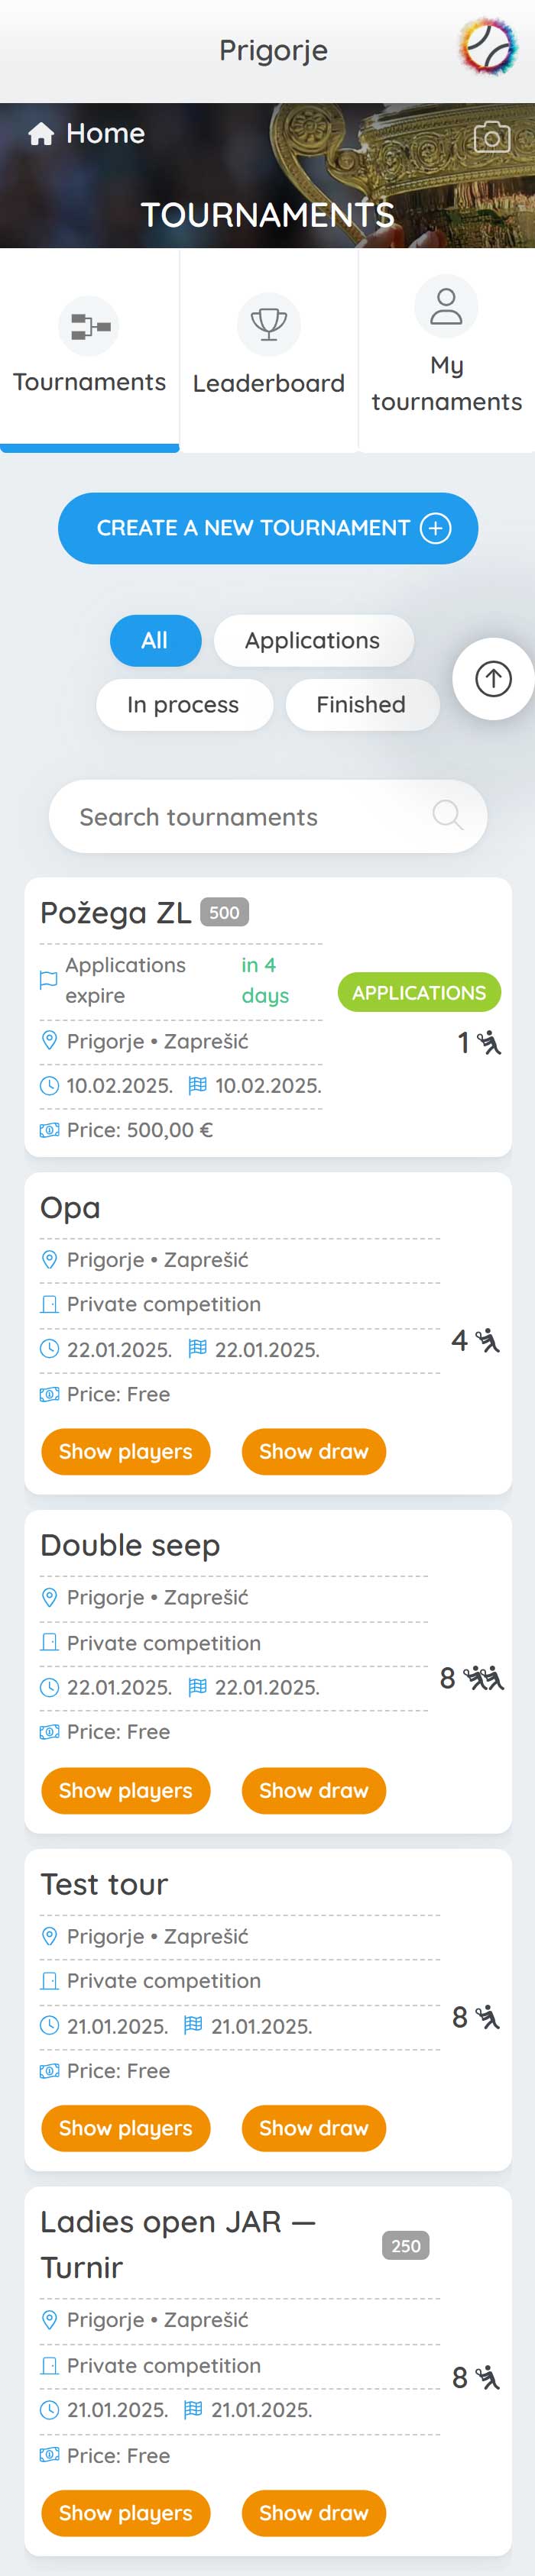Screen dimensions: 535x2576
Task: Select the Applications filter pill
Action: click(x=313, y=640)
